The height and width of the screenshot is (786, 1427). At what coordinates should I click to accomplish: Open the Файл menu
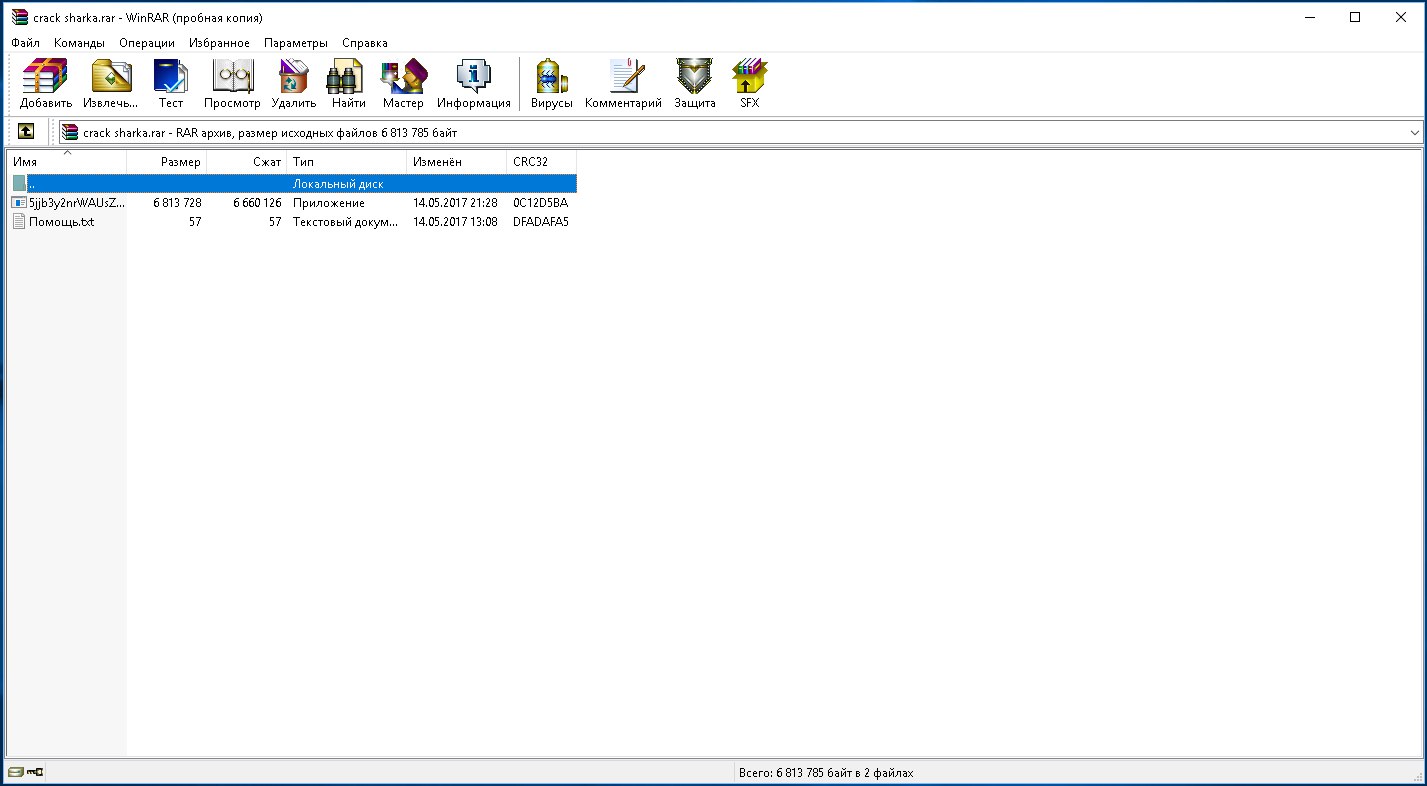[25, 43]
